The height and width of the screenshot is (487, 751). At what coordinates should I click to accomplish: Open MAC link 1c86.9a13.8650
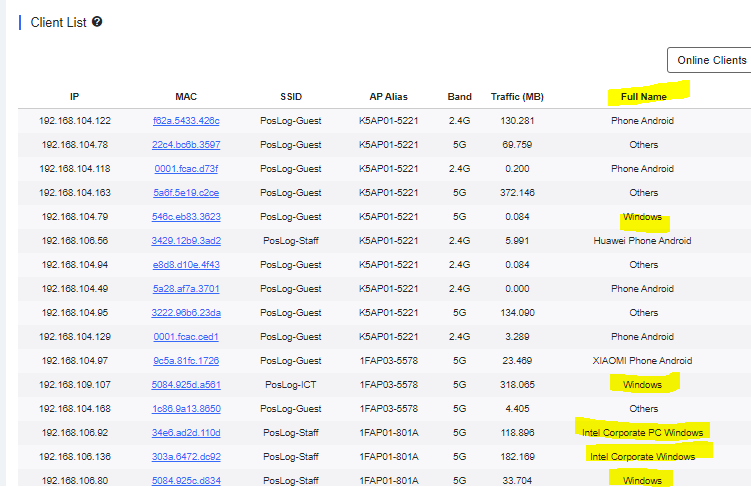(186, 408)
